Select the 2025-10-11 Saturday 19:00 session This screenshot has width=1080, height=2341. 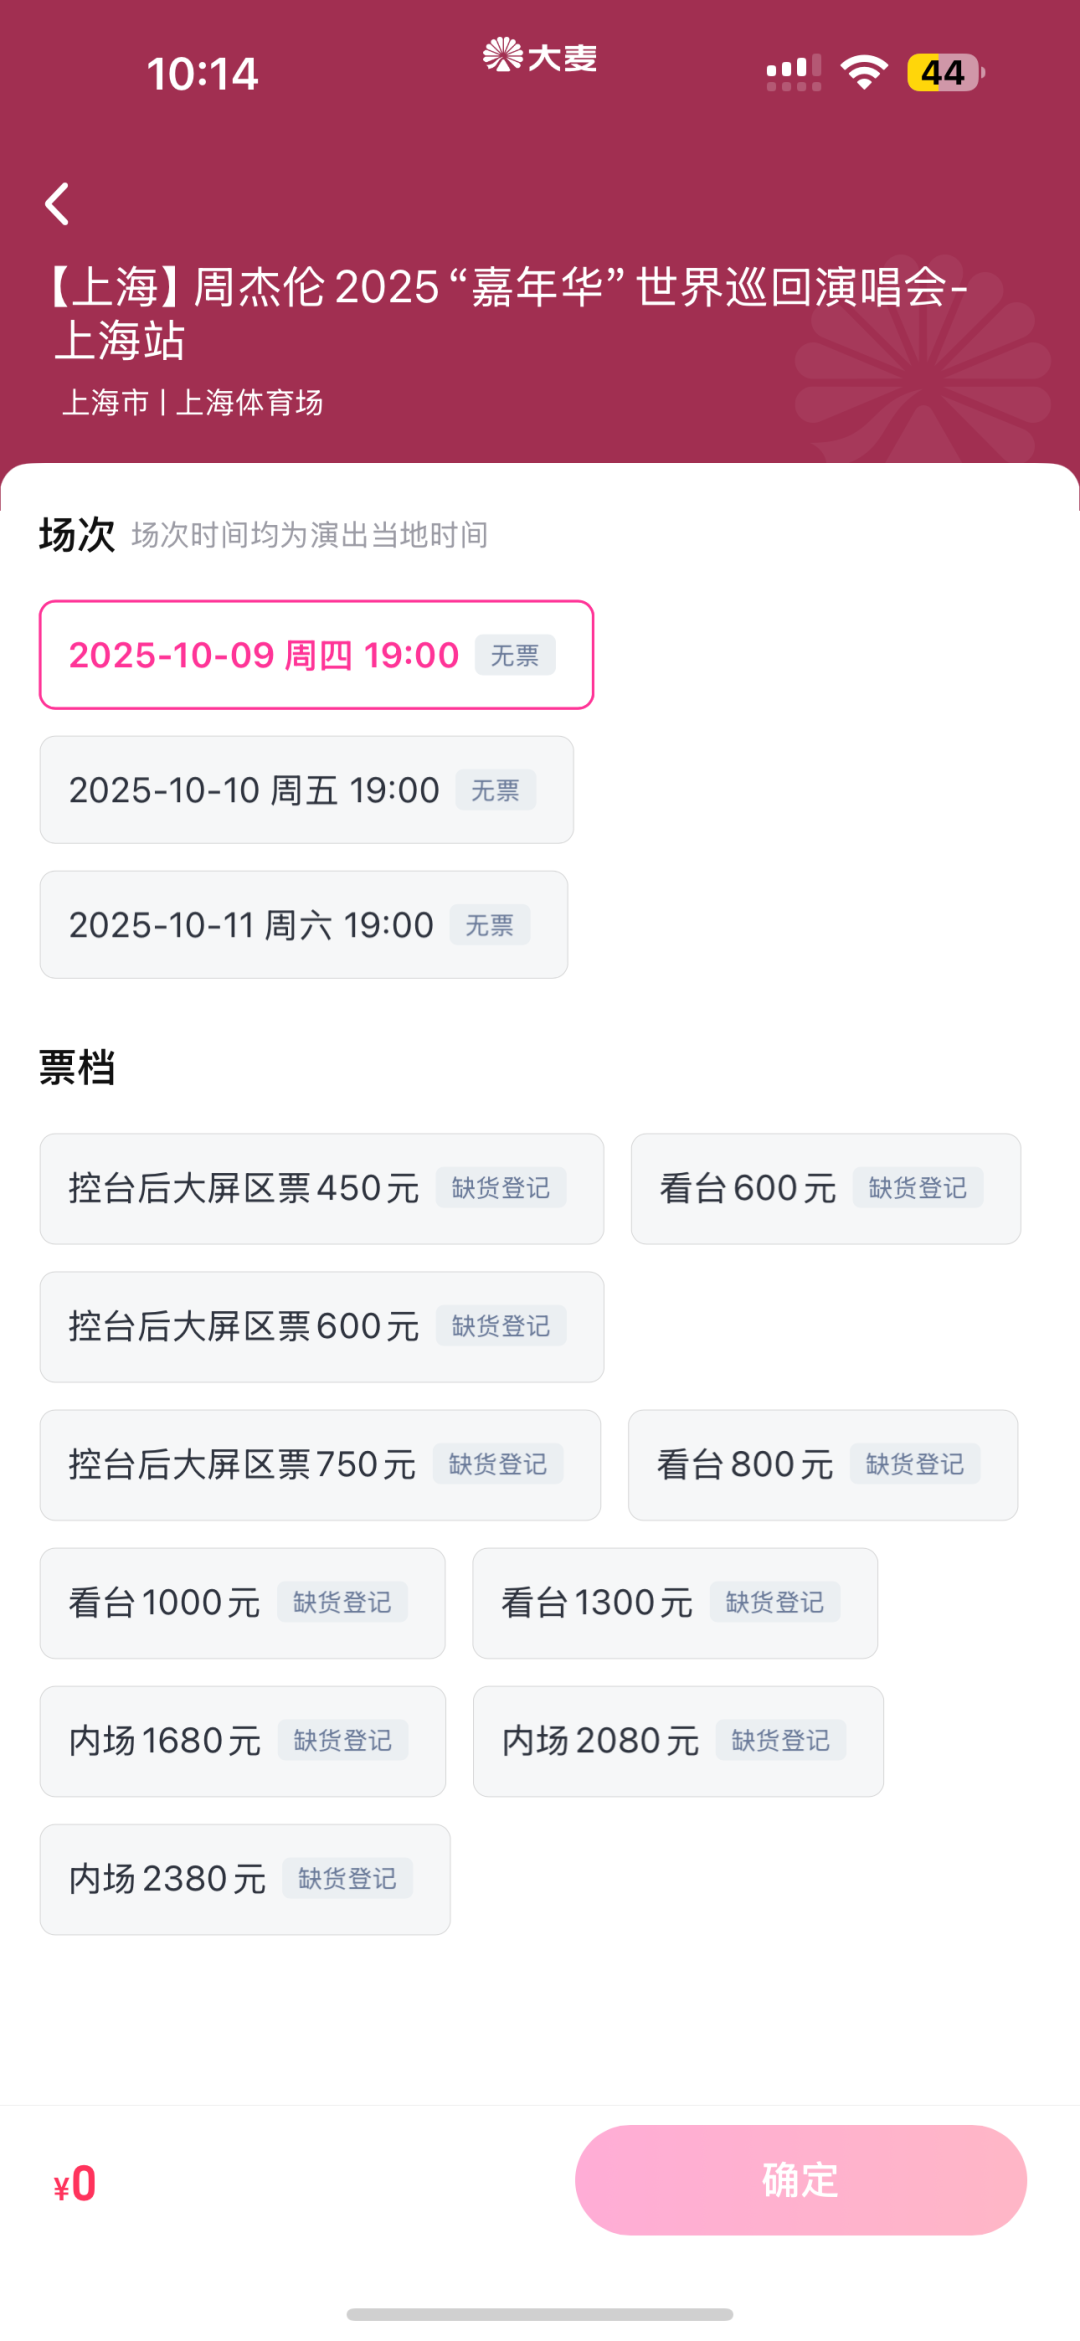[304, 925]
